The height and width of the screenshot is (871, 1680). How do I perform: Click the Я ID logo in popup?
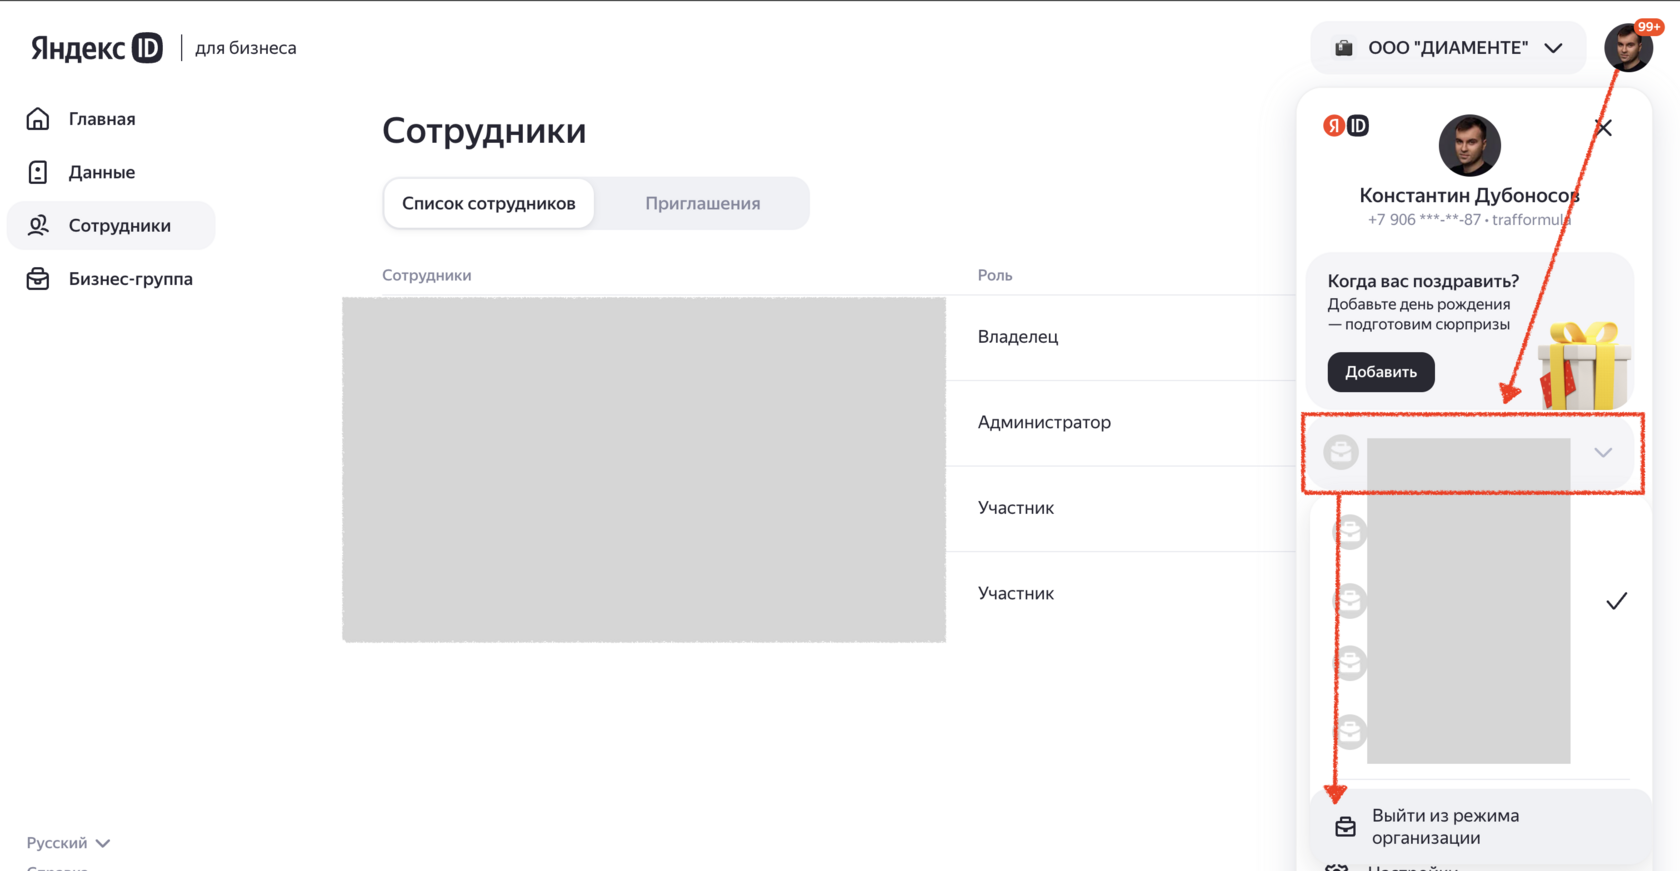1346,125
